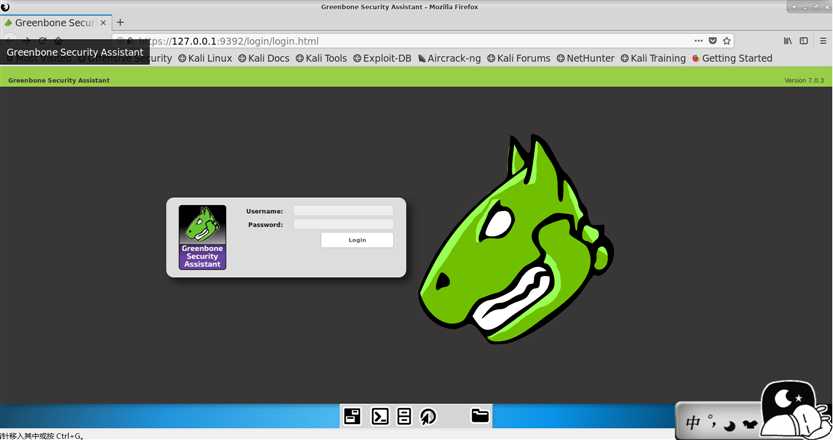The height and width of the screenshot is (440, 833).
Task: Click the Save to Pocket icon
Action: tap(713, 41)
